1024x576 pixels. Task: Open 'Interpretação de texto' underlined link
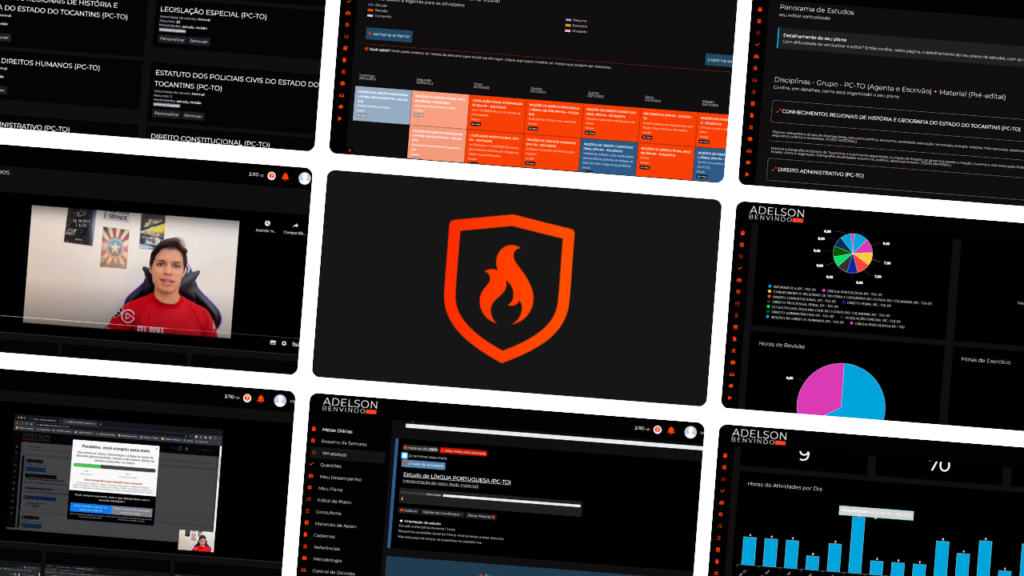[441, 484]
